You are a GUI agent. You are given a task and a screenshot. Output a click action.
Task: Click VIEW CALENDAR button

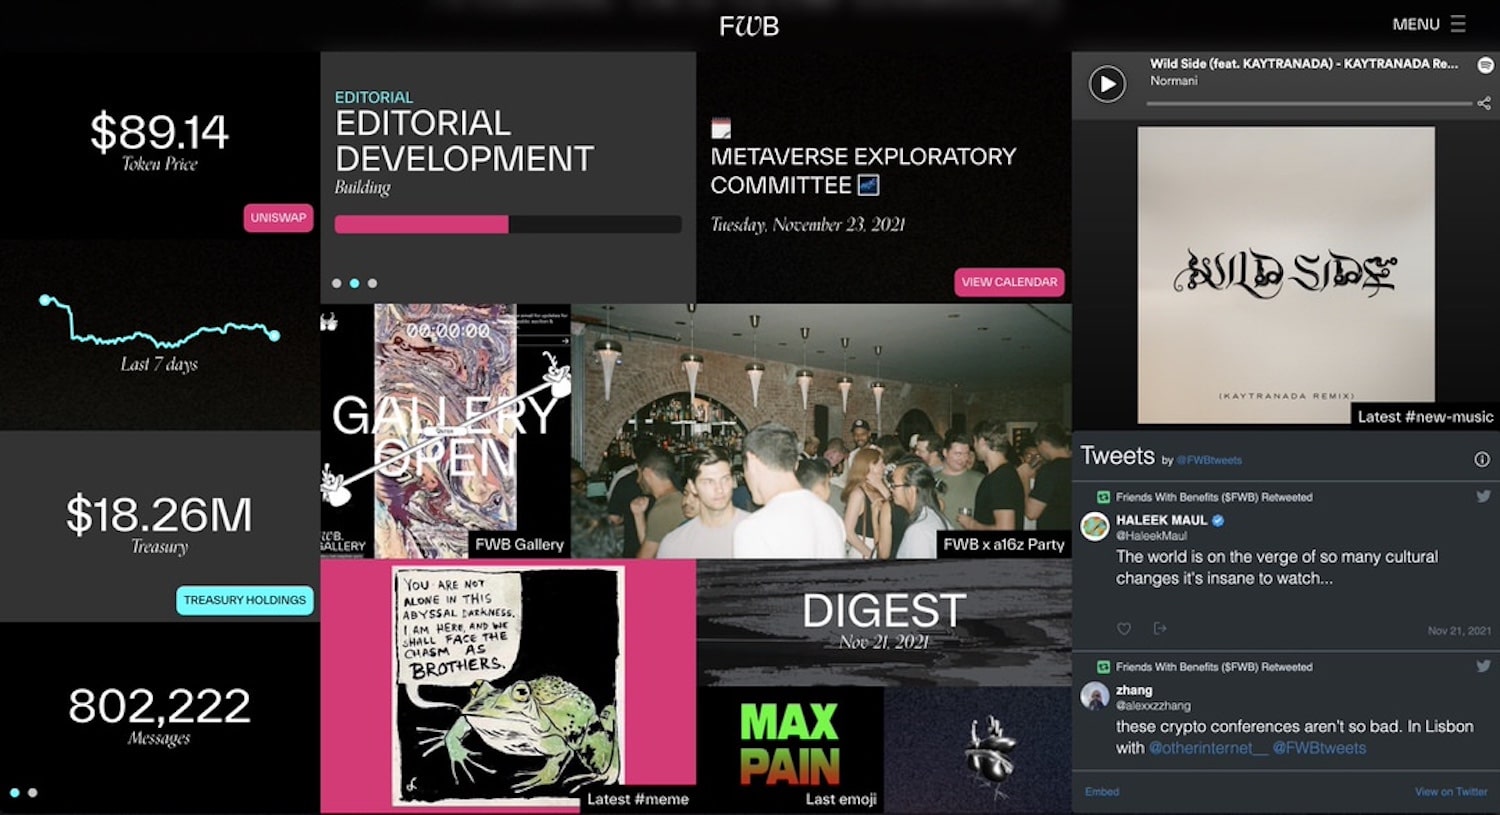click(x=1009, y=282)
